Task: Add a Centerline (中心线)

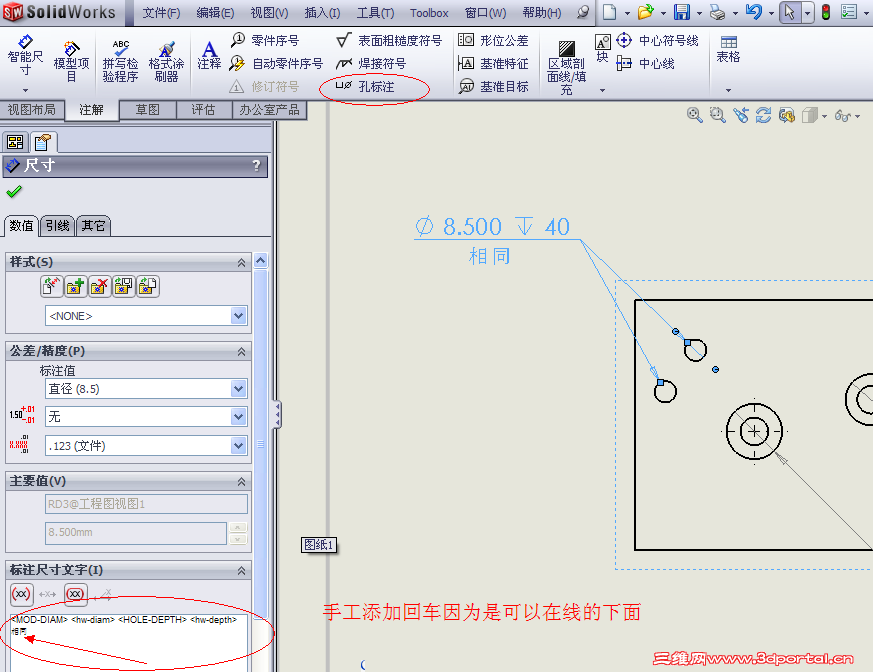Action: (x=645, y=63)
